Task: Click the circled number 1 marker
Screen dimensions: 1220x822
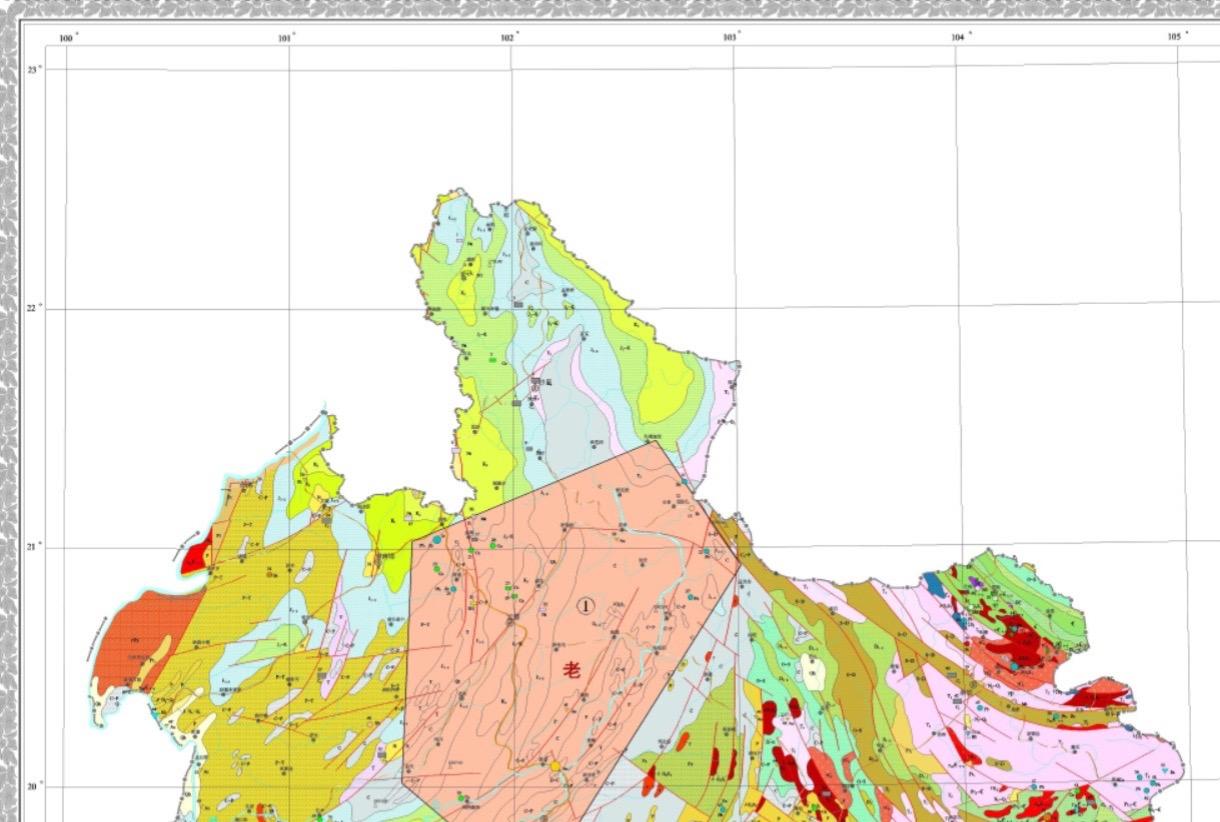Action: (586, 605)
